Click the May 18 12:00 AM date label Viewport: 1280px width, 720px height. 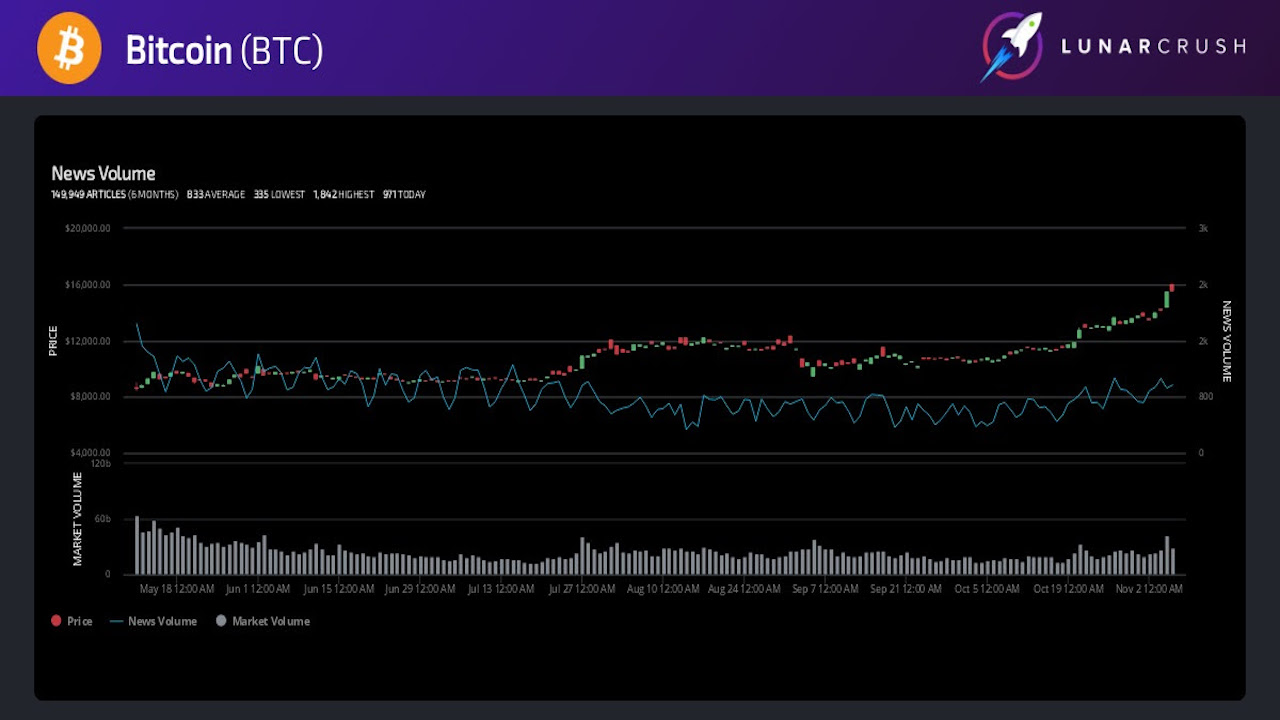pyautogui.click(x=176, y=589)
